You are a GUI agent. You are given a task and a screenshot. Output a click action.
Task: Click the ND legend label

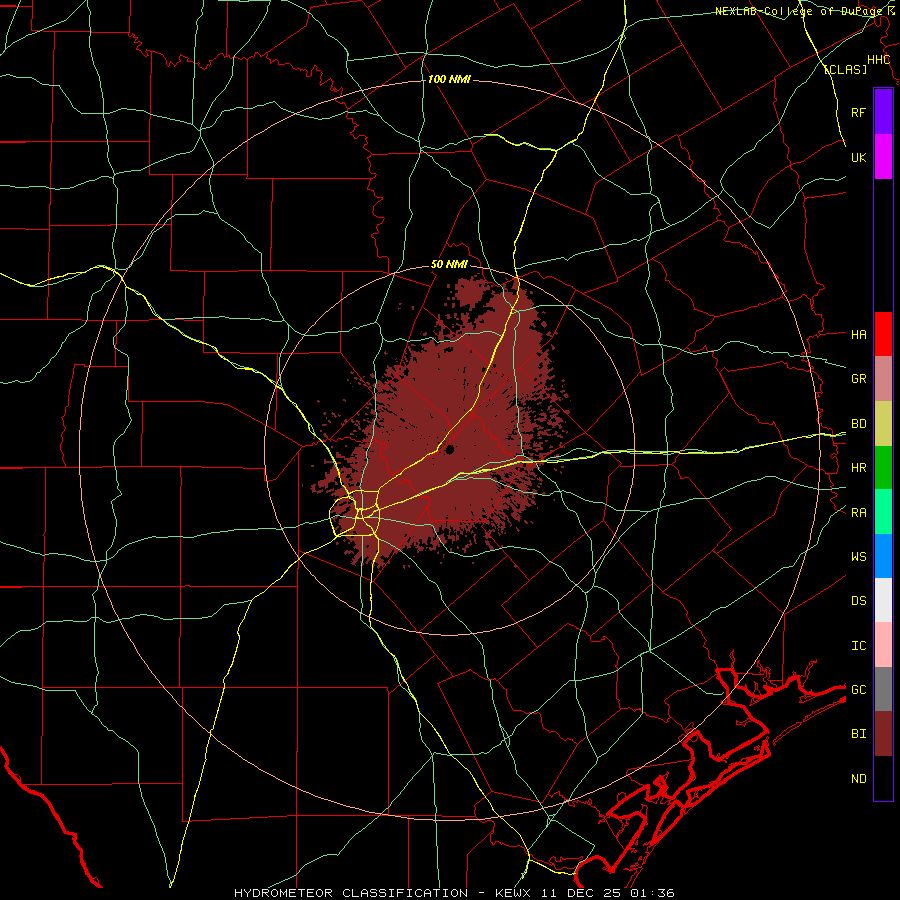click(x=858, y=778)
